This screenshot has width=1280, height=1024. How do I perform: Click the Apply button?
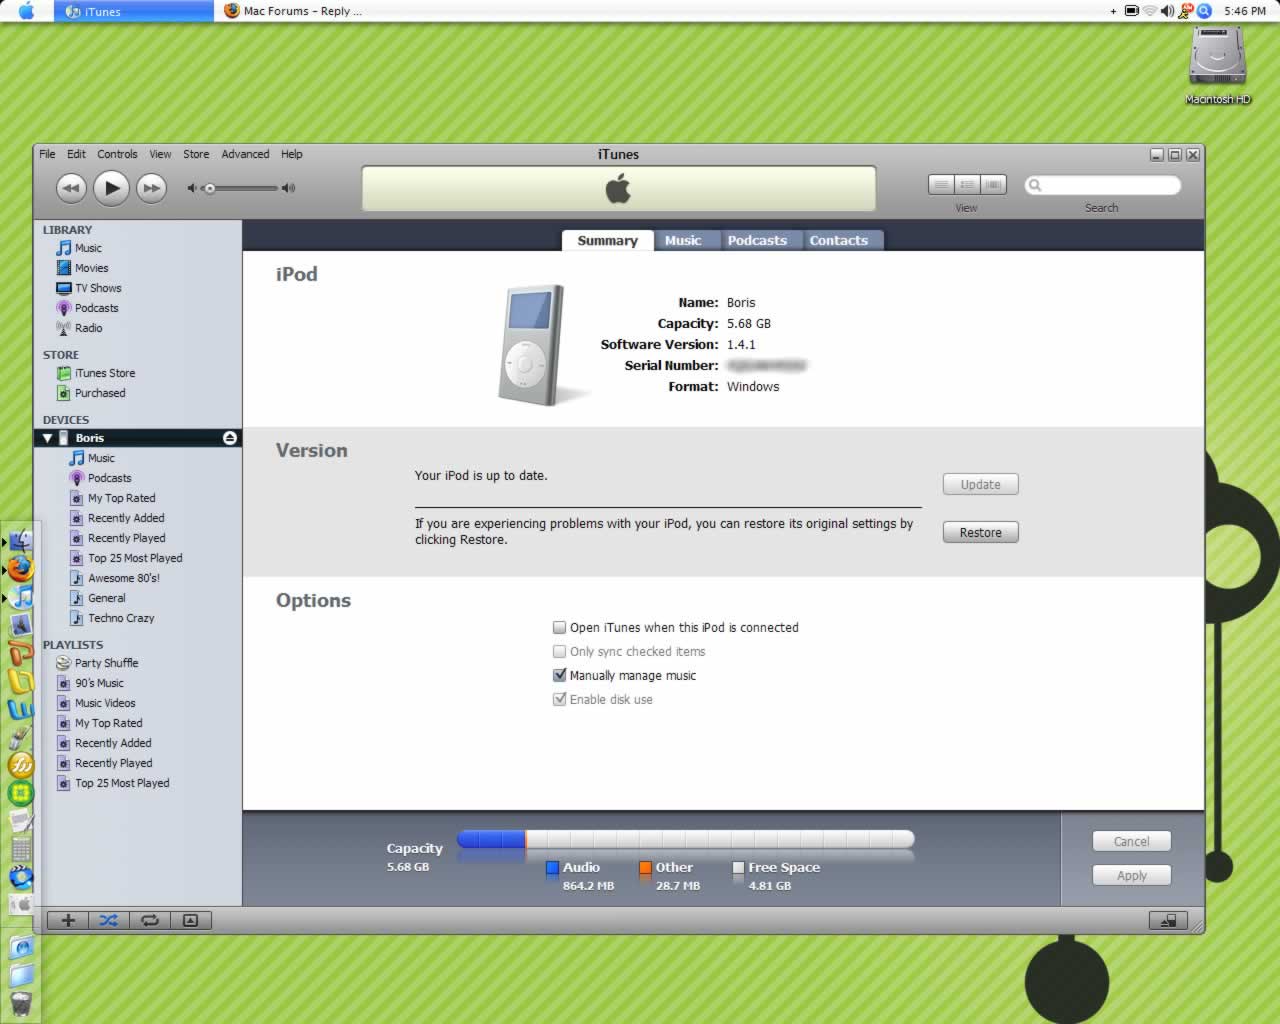[x=1131, y=875]
